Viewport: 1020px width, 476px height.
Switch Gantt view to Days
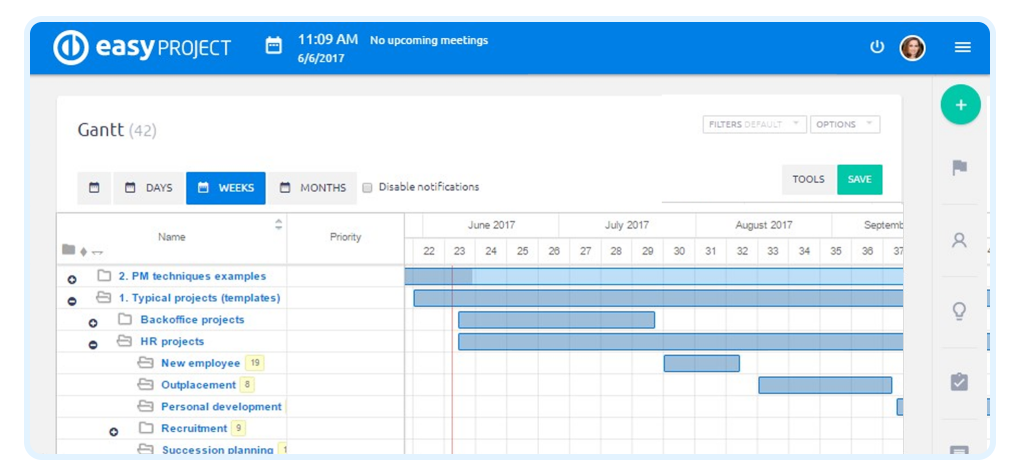click(148, 188)
